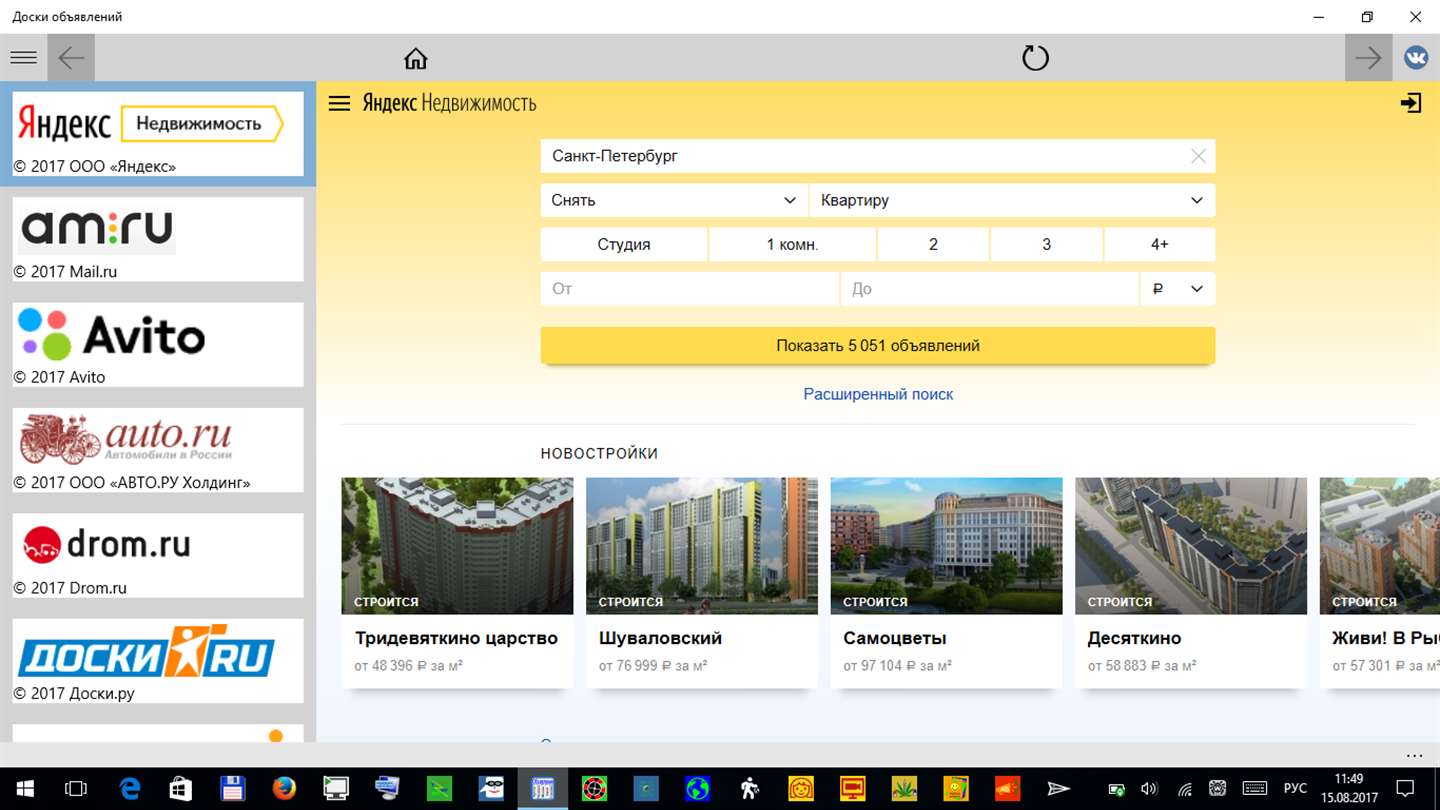Select the Яндекс Недвижимость board in sidebar
Viewport: 1440px width, 810px height.
tap(158, 134)
